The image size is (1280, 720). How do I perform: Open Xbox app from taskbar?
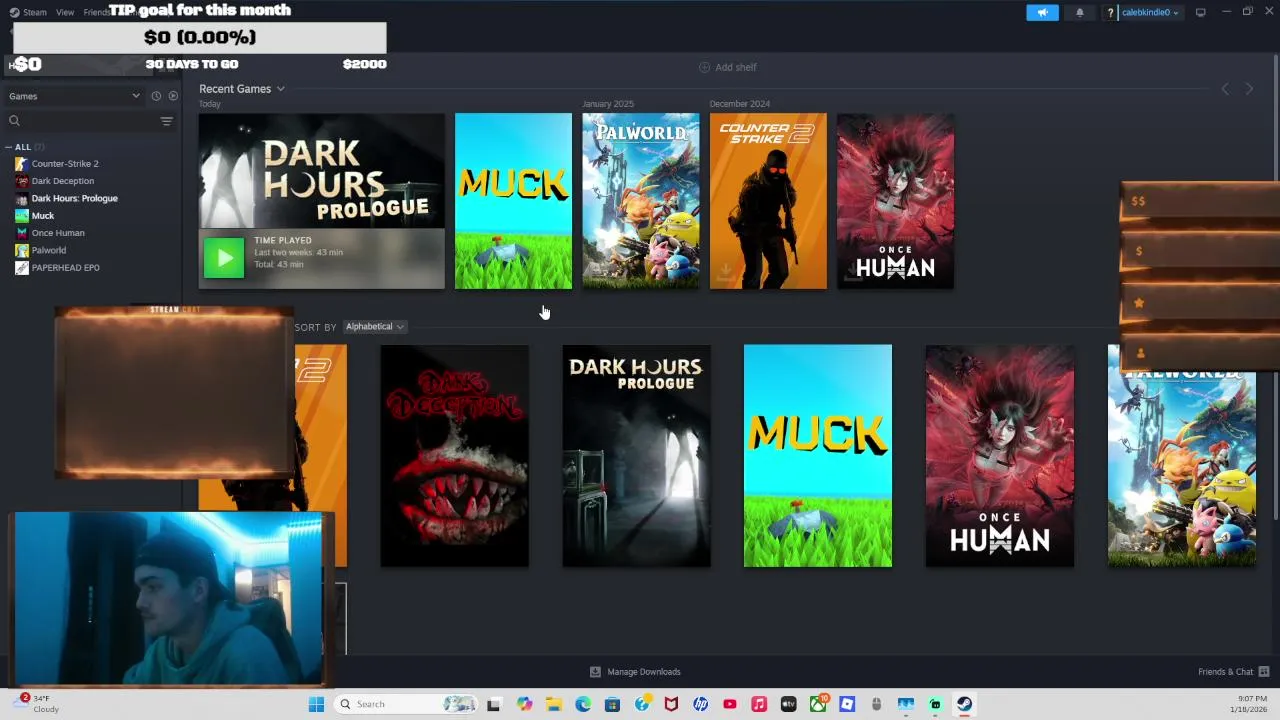pyautogui.click(x=818, y=704)
